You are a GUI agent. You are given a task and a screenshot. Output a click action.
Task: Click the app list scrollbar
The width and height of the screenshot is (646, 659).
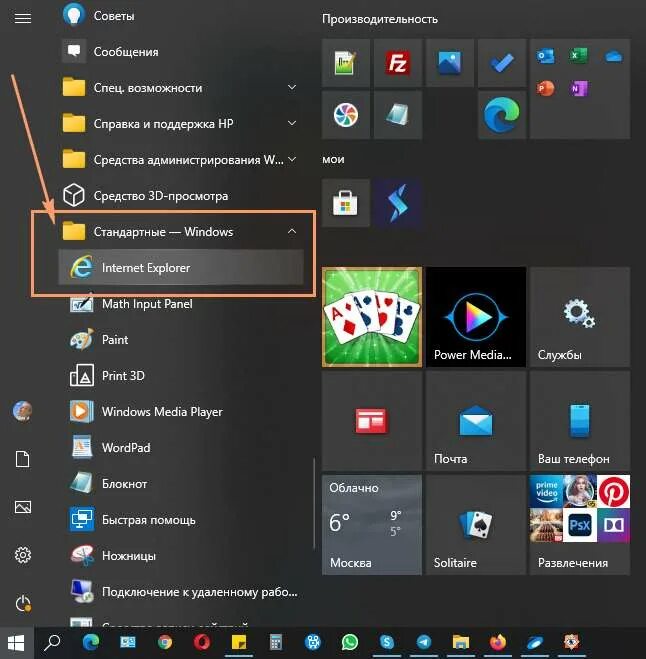click(314, 503)
